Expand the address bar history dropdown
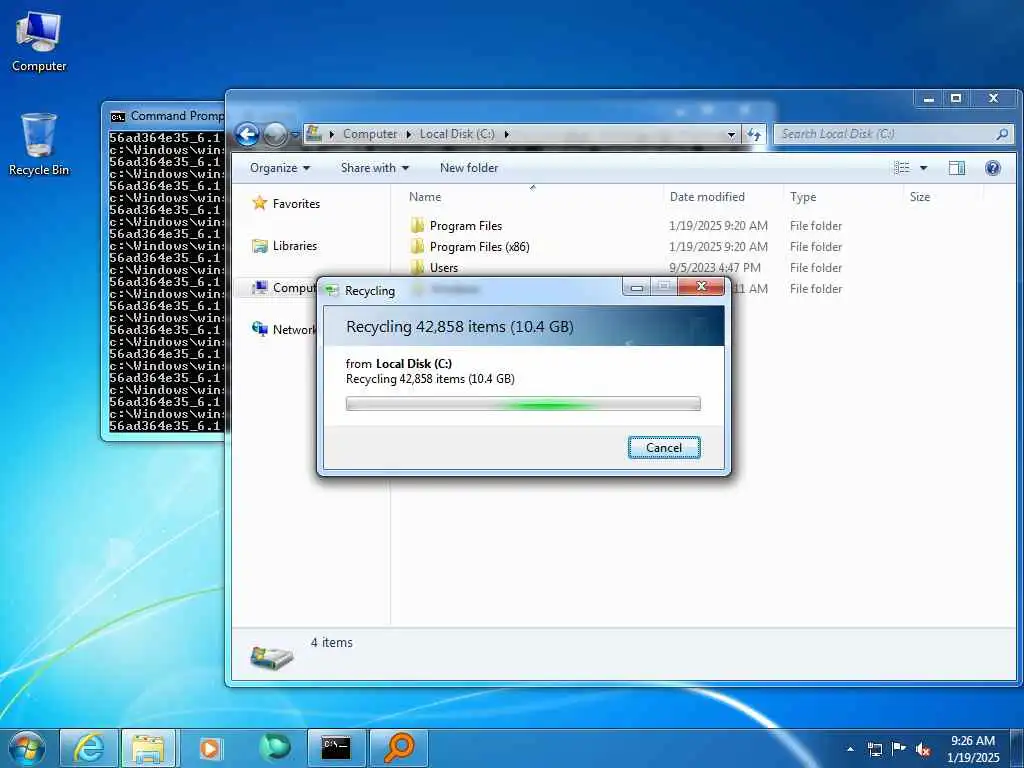 click(731, 135)
